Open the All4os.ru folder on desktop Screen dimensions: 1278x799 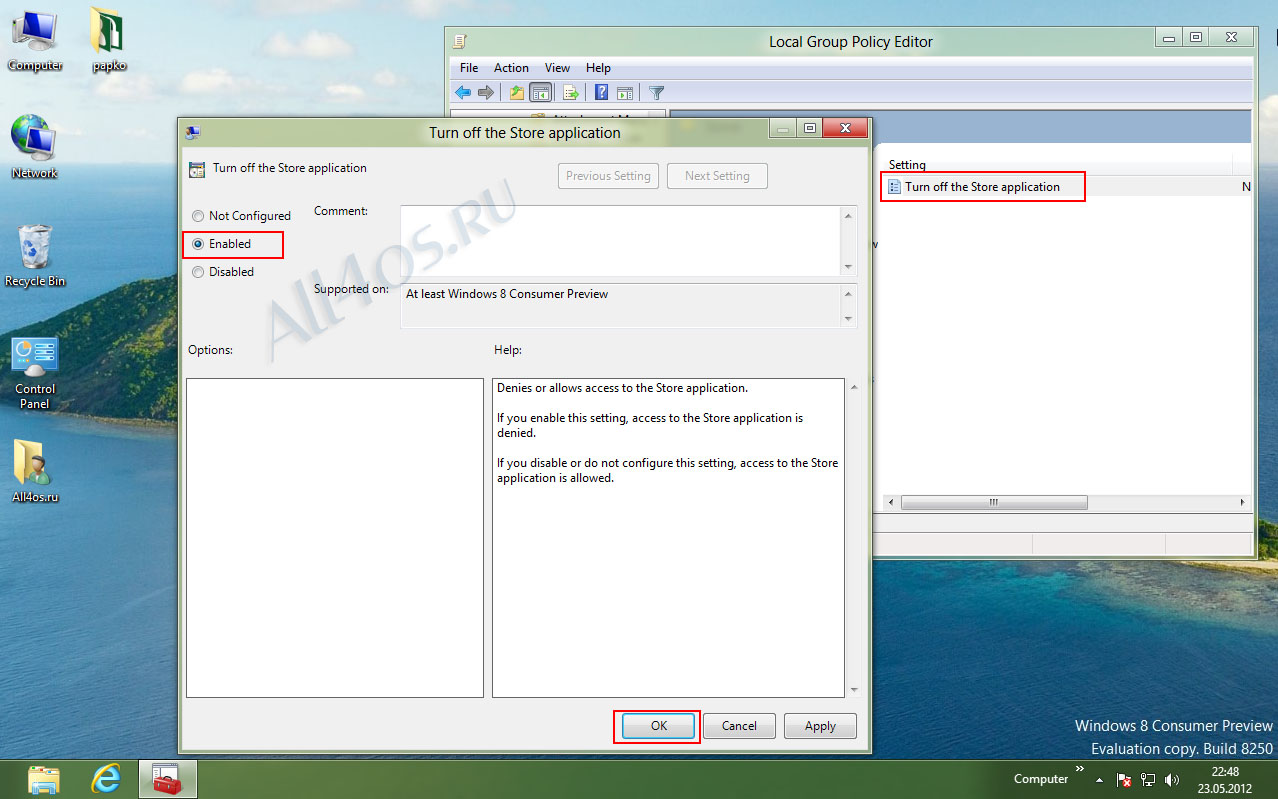point(35,471)
